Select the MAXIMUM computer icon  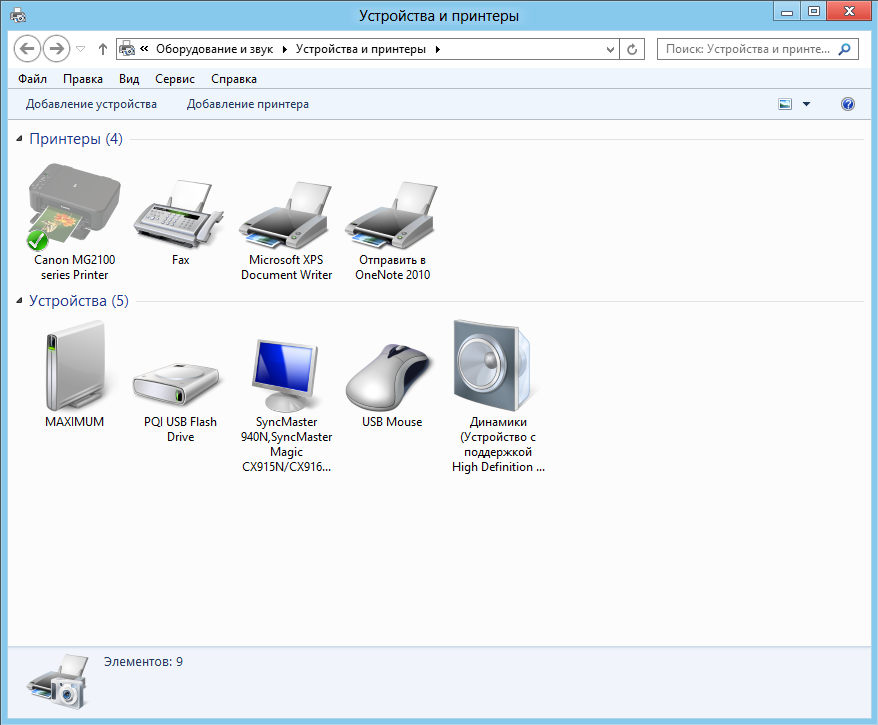(74, 365)
